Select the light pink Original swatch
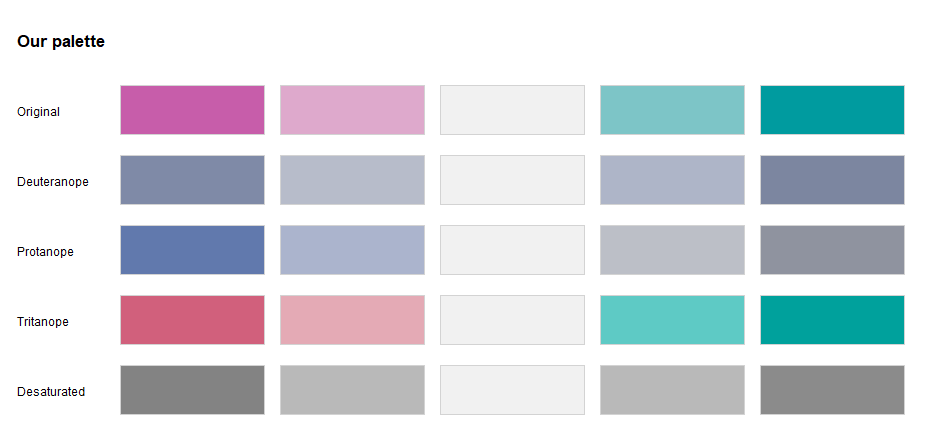936x432 pixels. [352, 110]
